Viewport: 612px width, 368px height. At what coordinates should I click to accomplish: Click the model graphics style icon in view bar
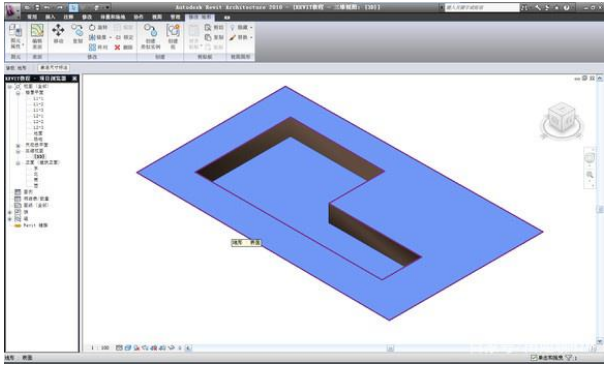[x=128, y=347]
